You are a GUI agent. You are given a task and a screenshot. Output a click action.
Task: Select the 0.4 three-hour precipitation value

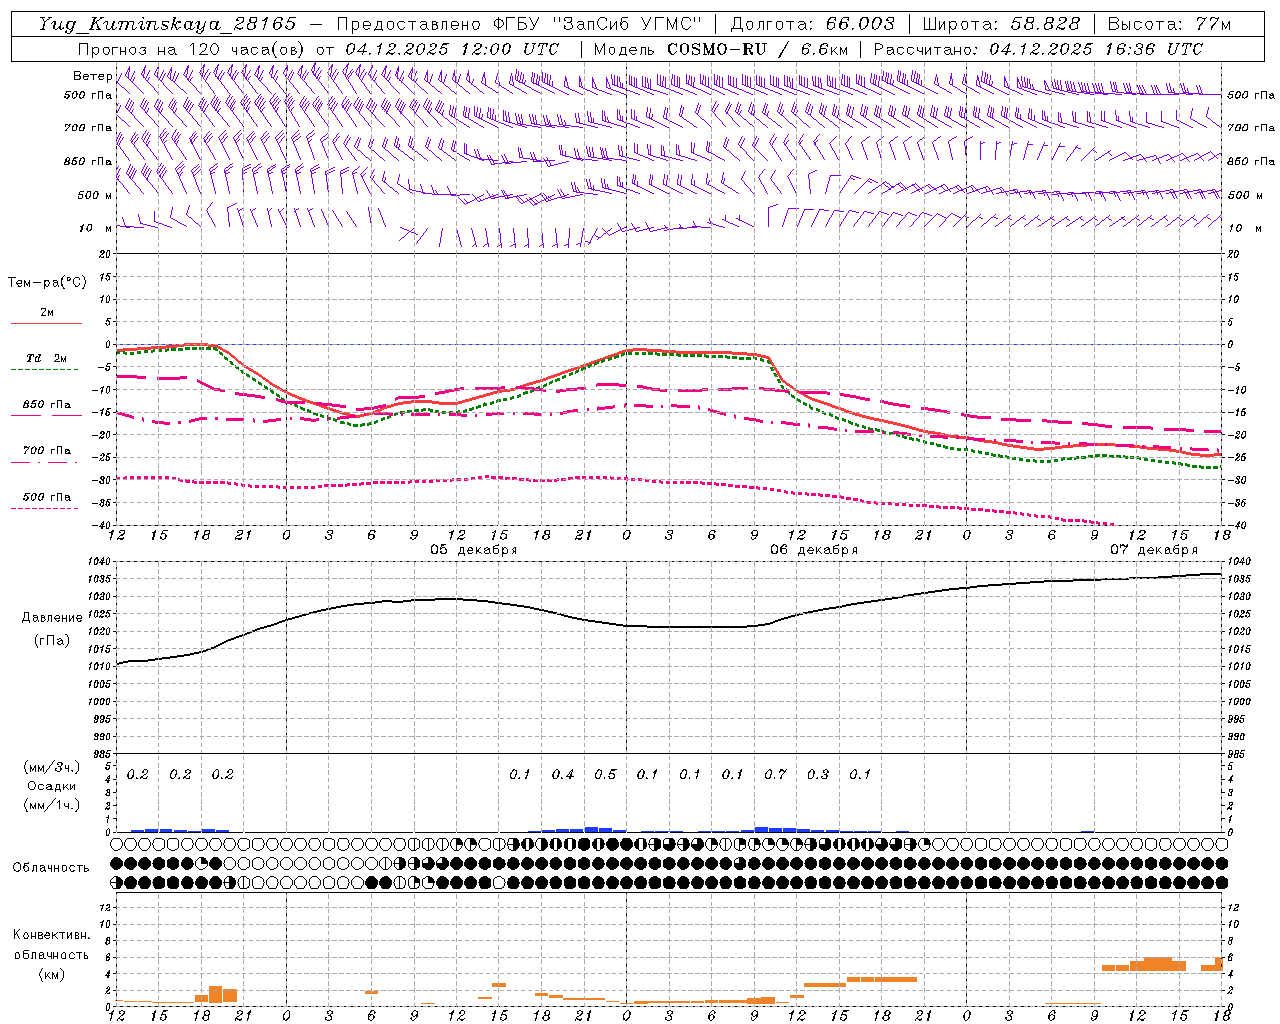click(562, 774)
